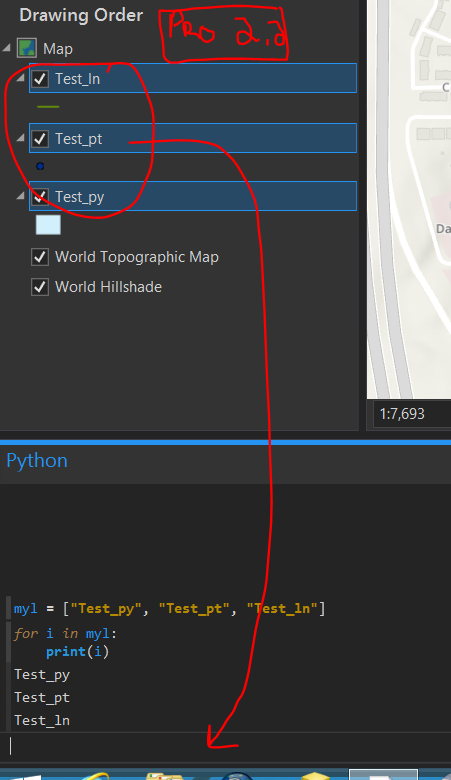This screenshot has height=780, width=451.
Task: Open the green line symbol of Test_ln
Action: (48, 106)
